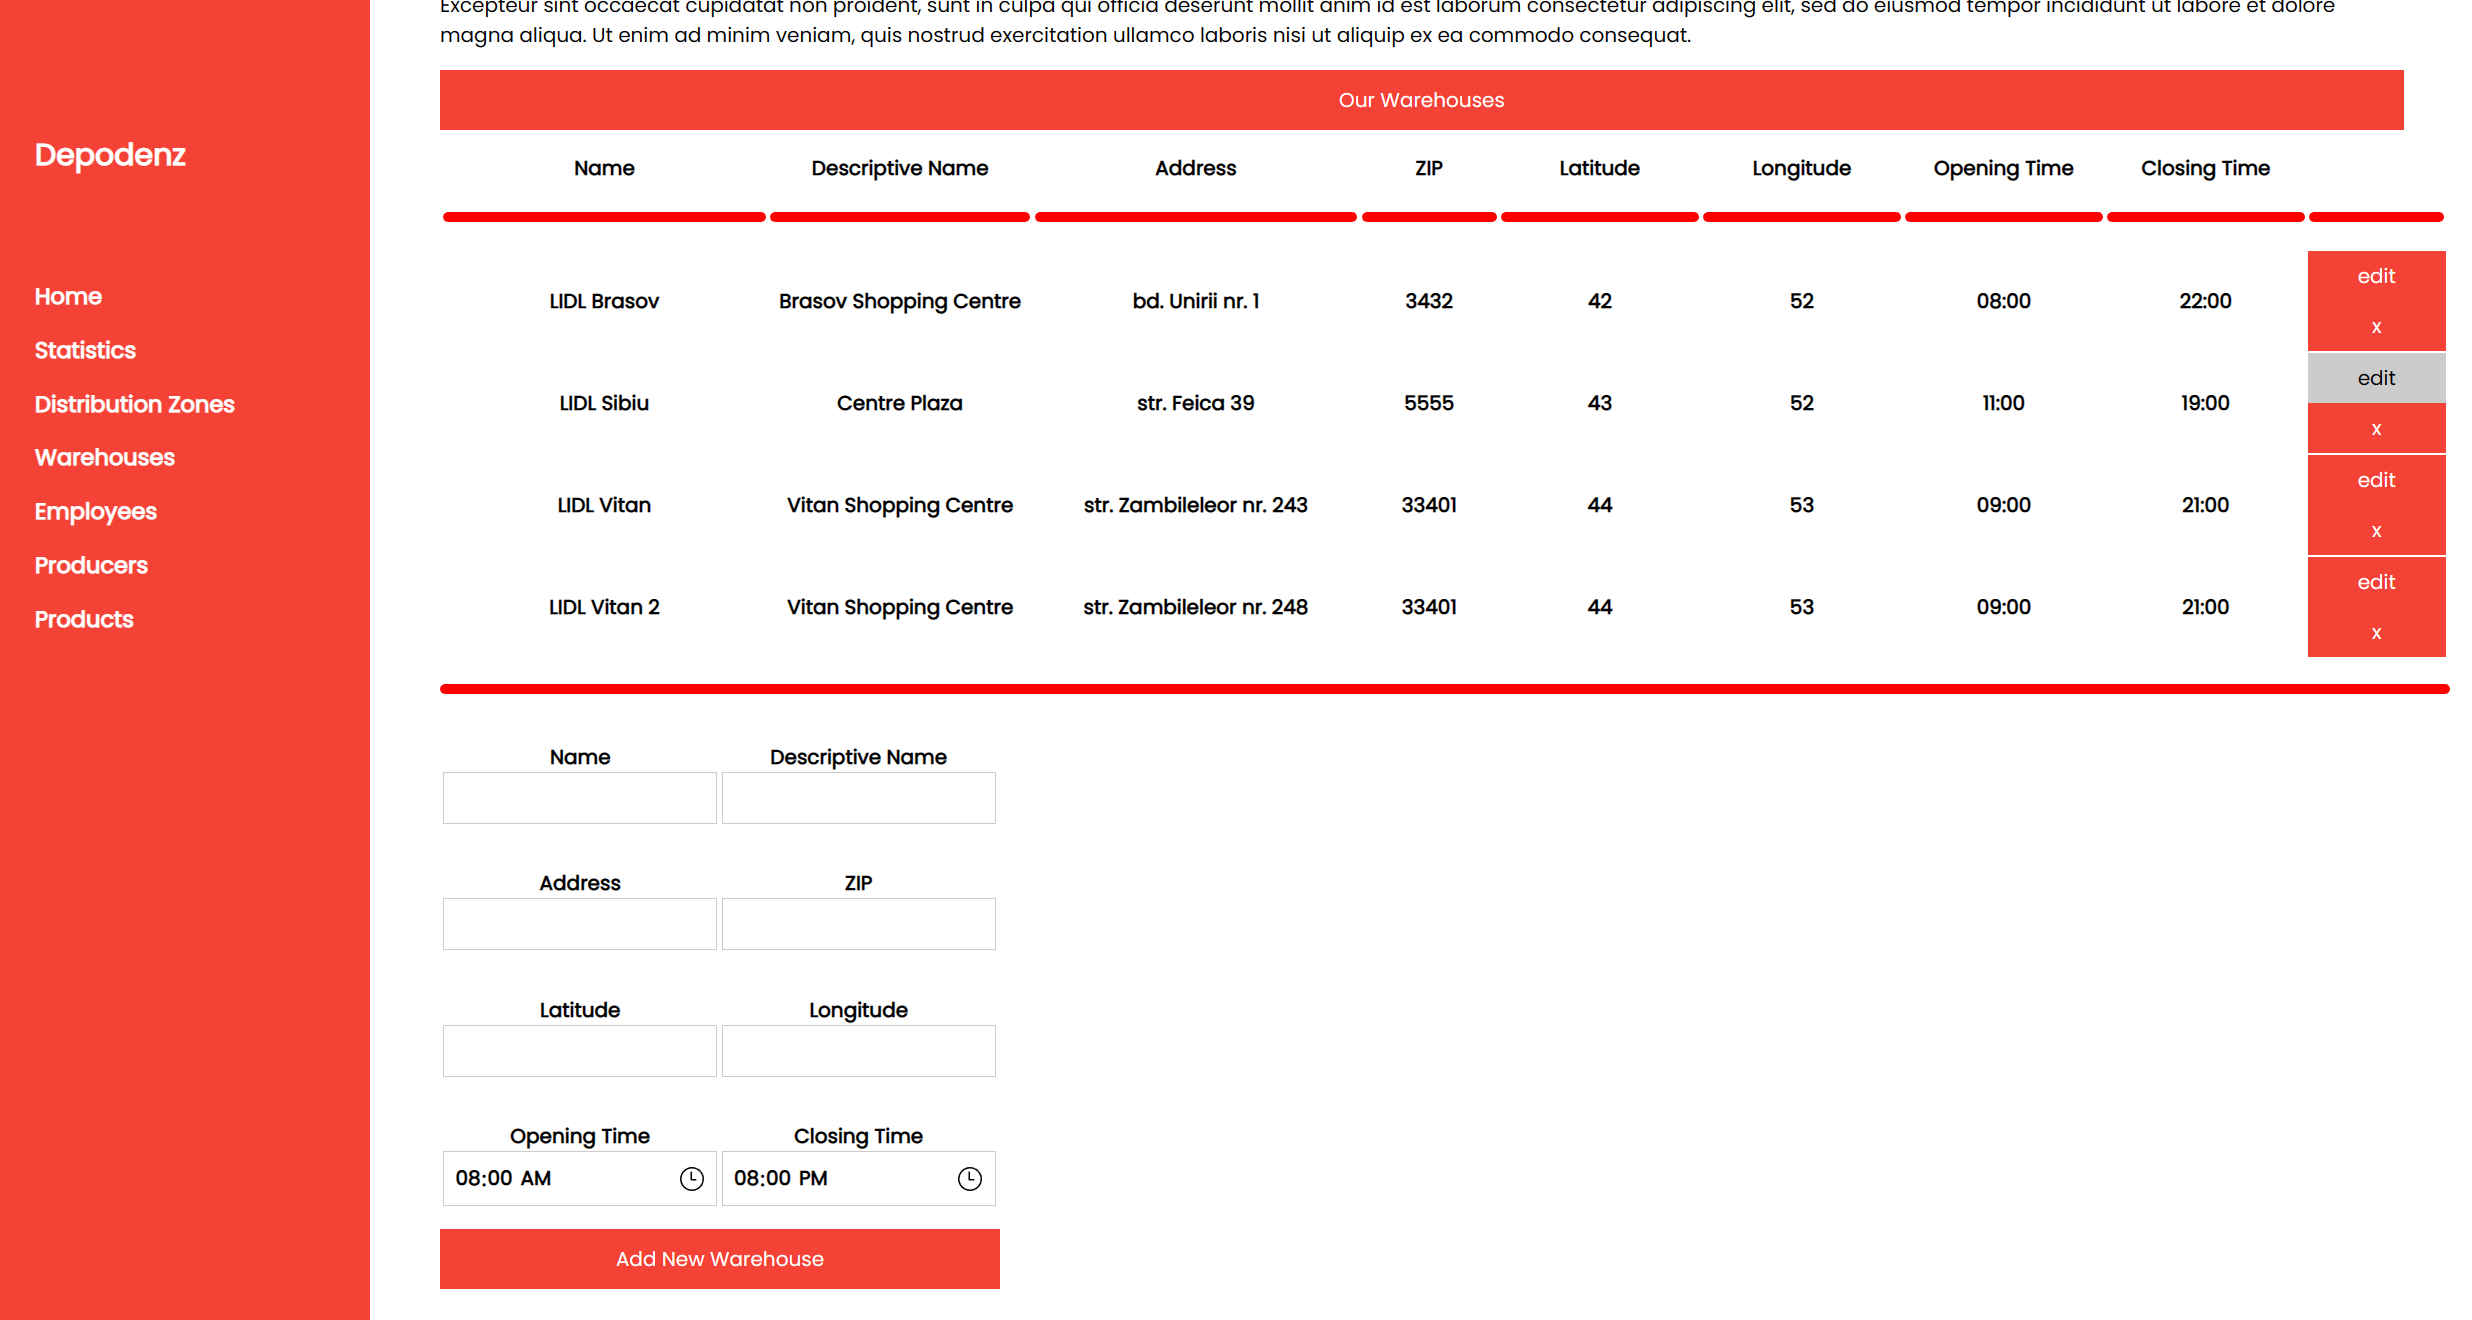
Task: Focus the ZIP input field
Action: (x=858, y=924)
